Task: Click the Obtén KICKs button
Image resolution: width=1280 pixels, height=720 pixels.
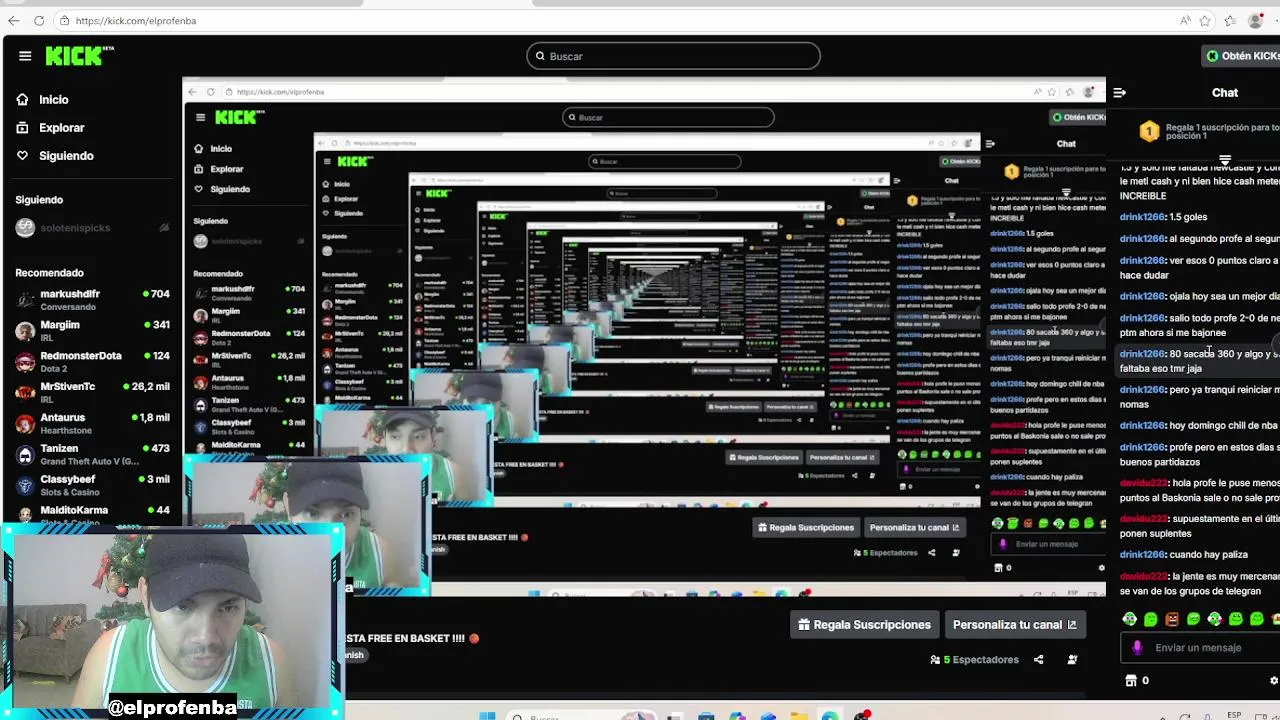Action: [1242, 56]
